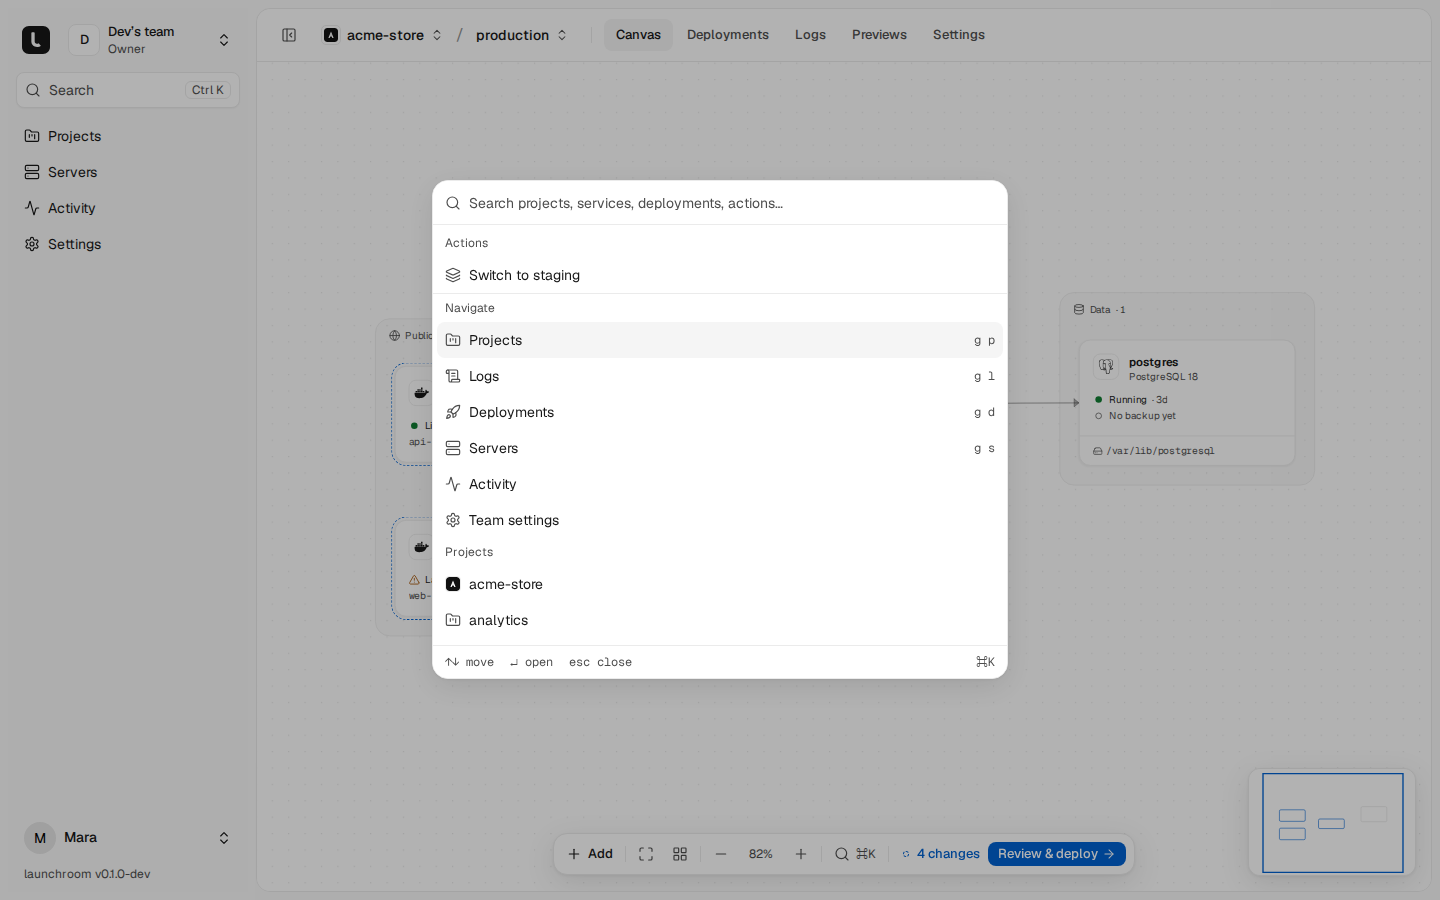Switch to the Deployments tab
This screenshot has height=900, width=1440.
coord(728,35)
